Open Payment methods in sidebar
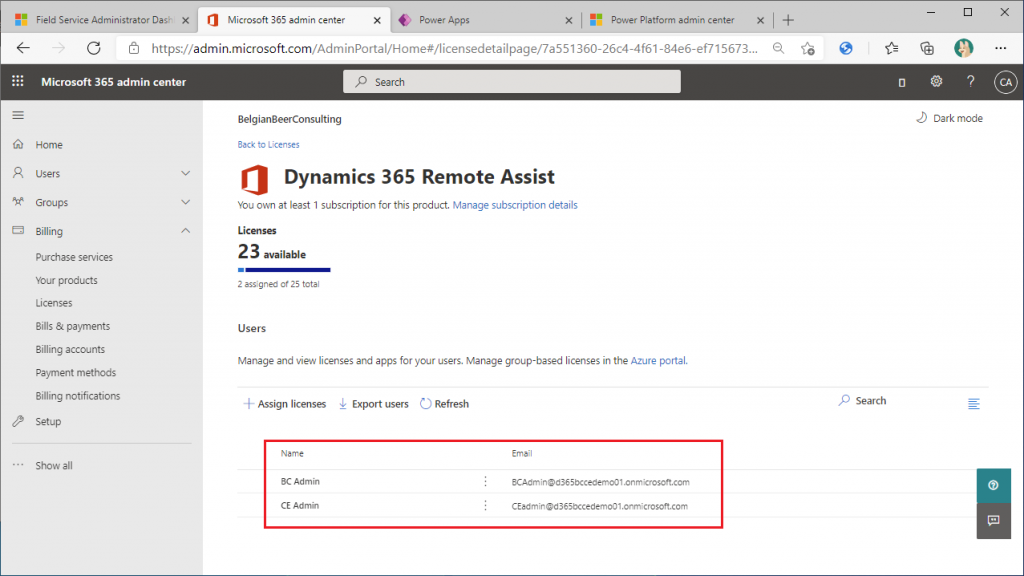The image size is (1024, 576). tap(76, 372)
